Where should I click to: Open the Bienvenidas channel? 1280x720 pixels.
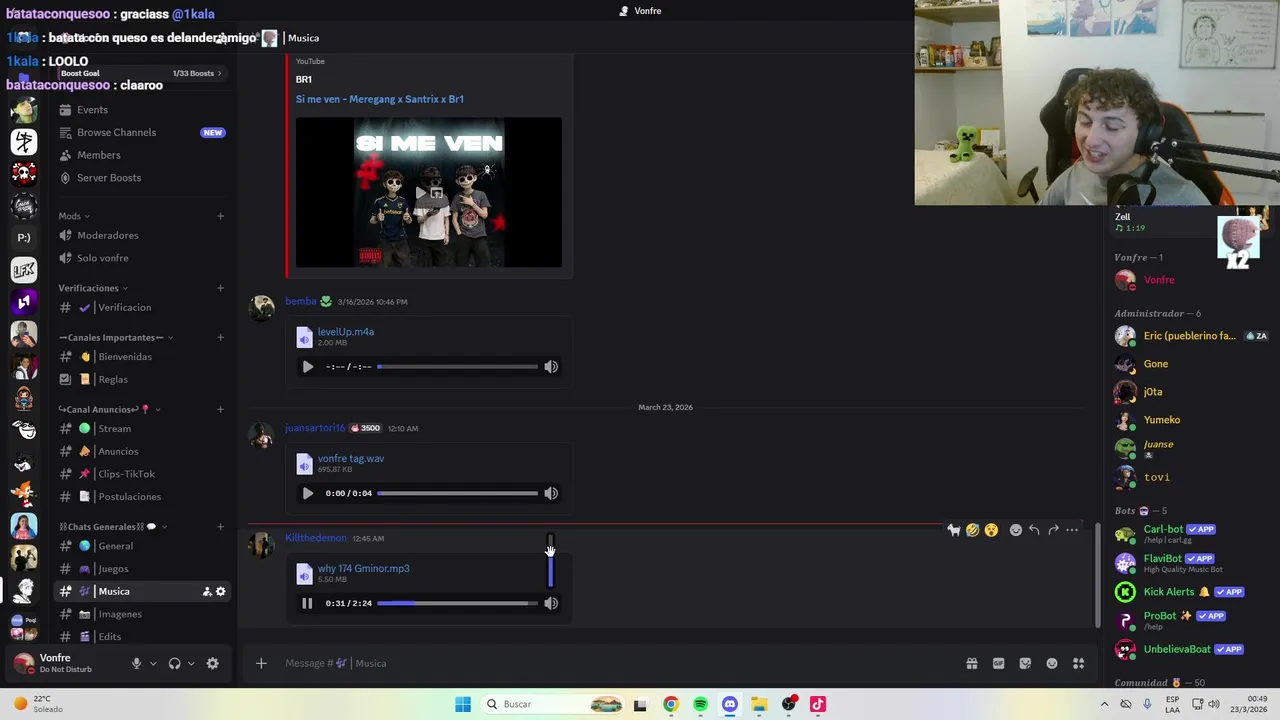click(x=142, y=357)
